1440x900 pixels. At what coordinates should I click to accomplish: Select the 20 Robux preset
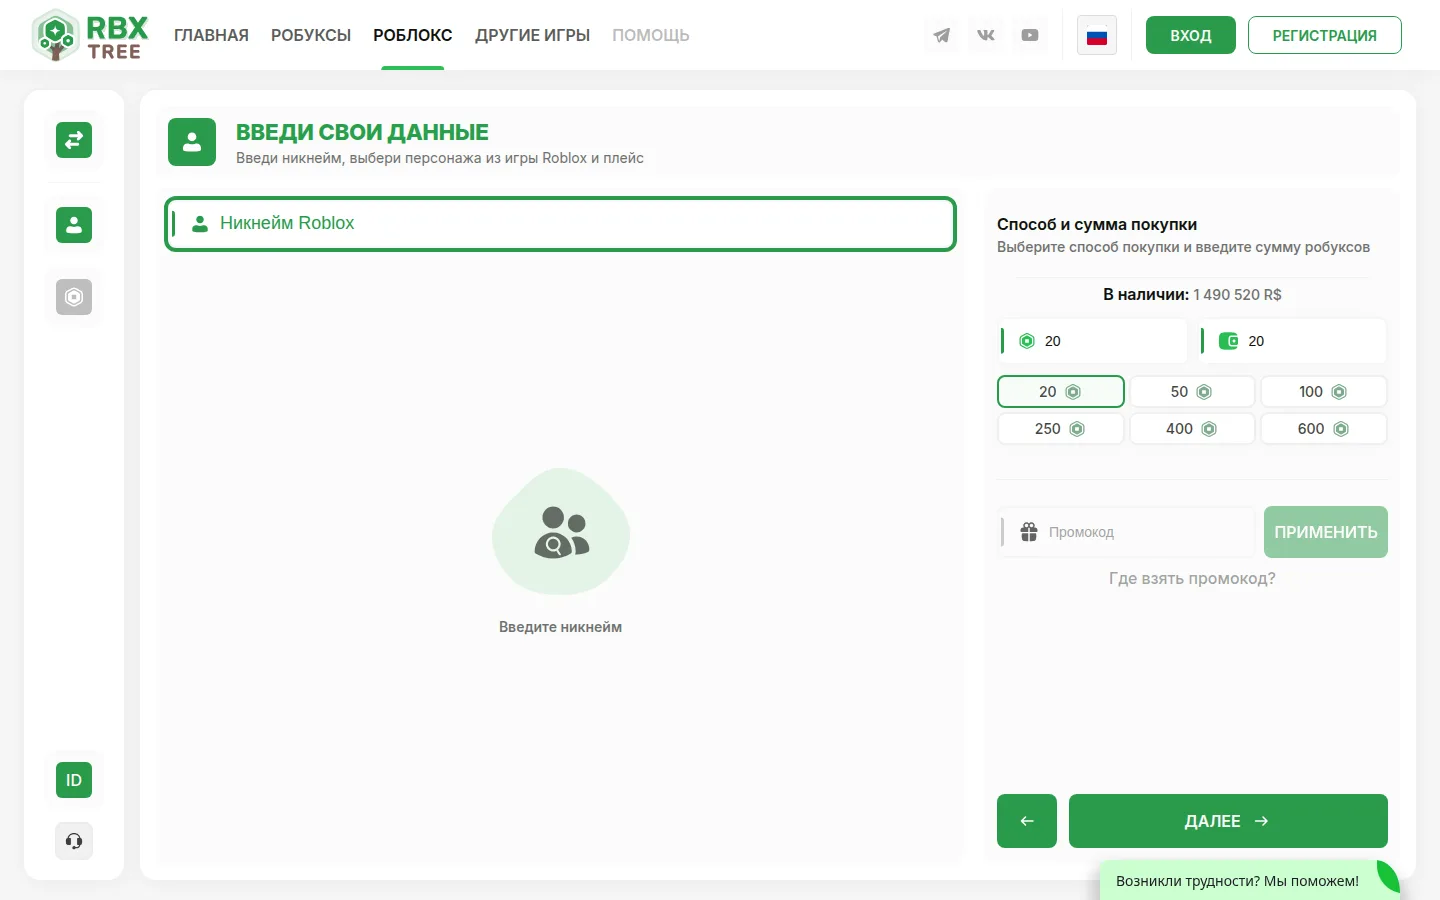pos(1061,392)
